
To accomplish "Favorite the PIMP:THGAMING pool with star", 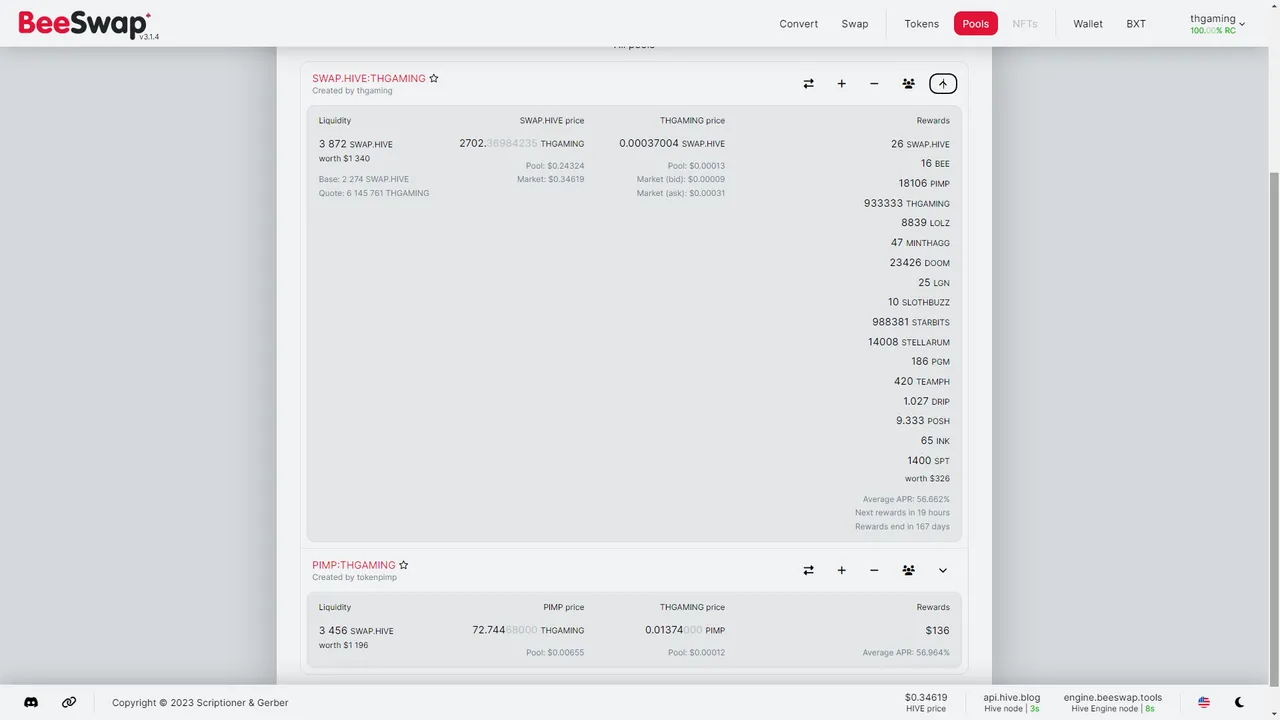I will pyautogui.click(x=404, y=565).
